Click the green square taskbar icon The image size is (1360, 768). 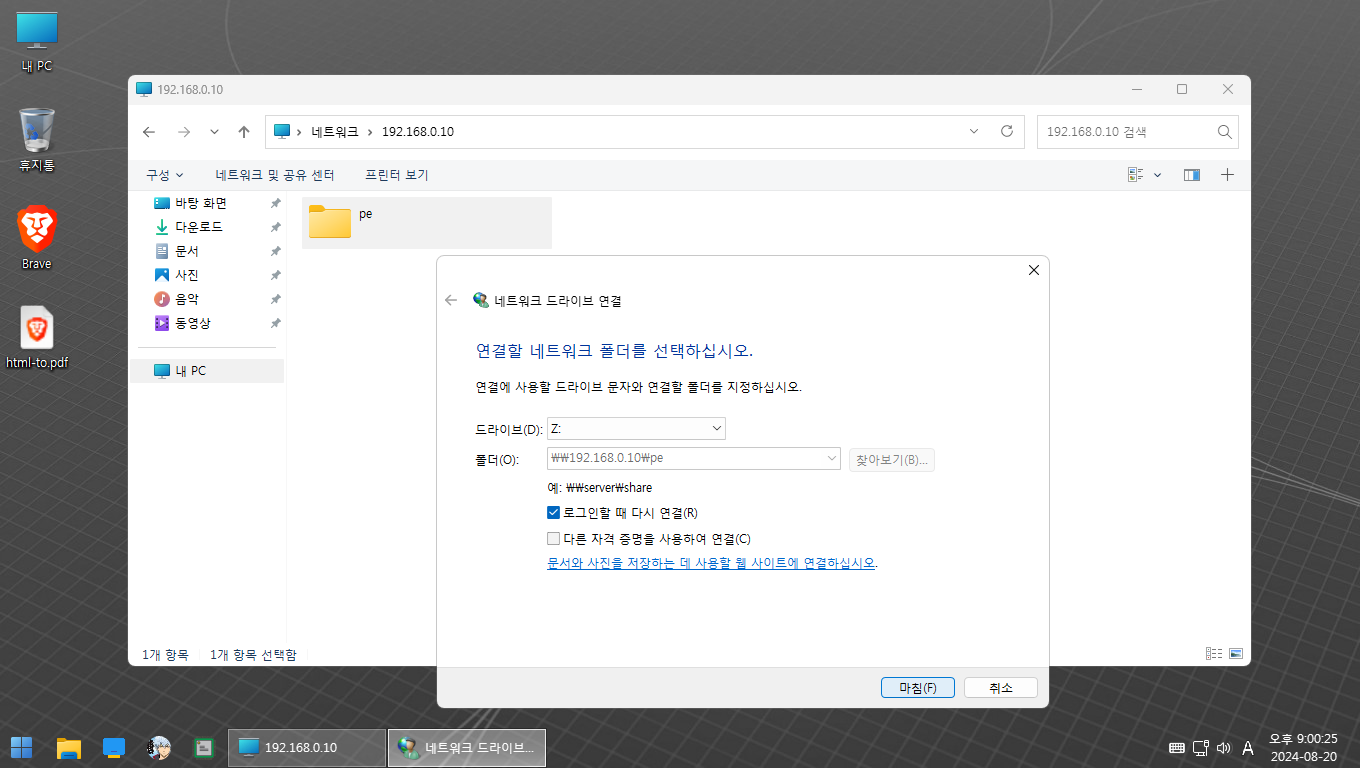pyautogui.click(x=204, y=747)
